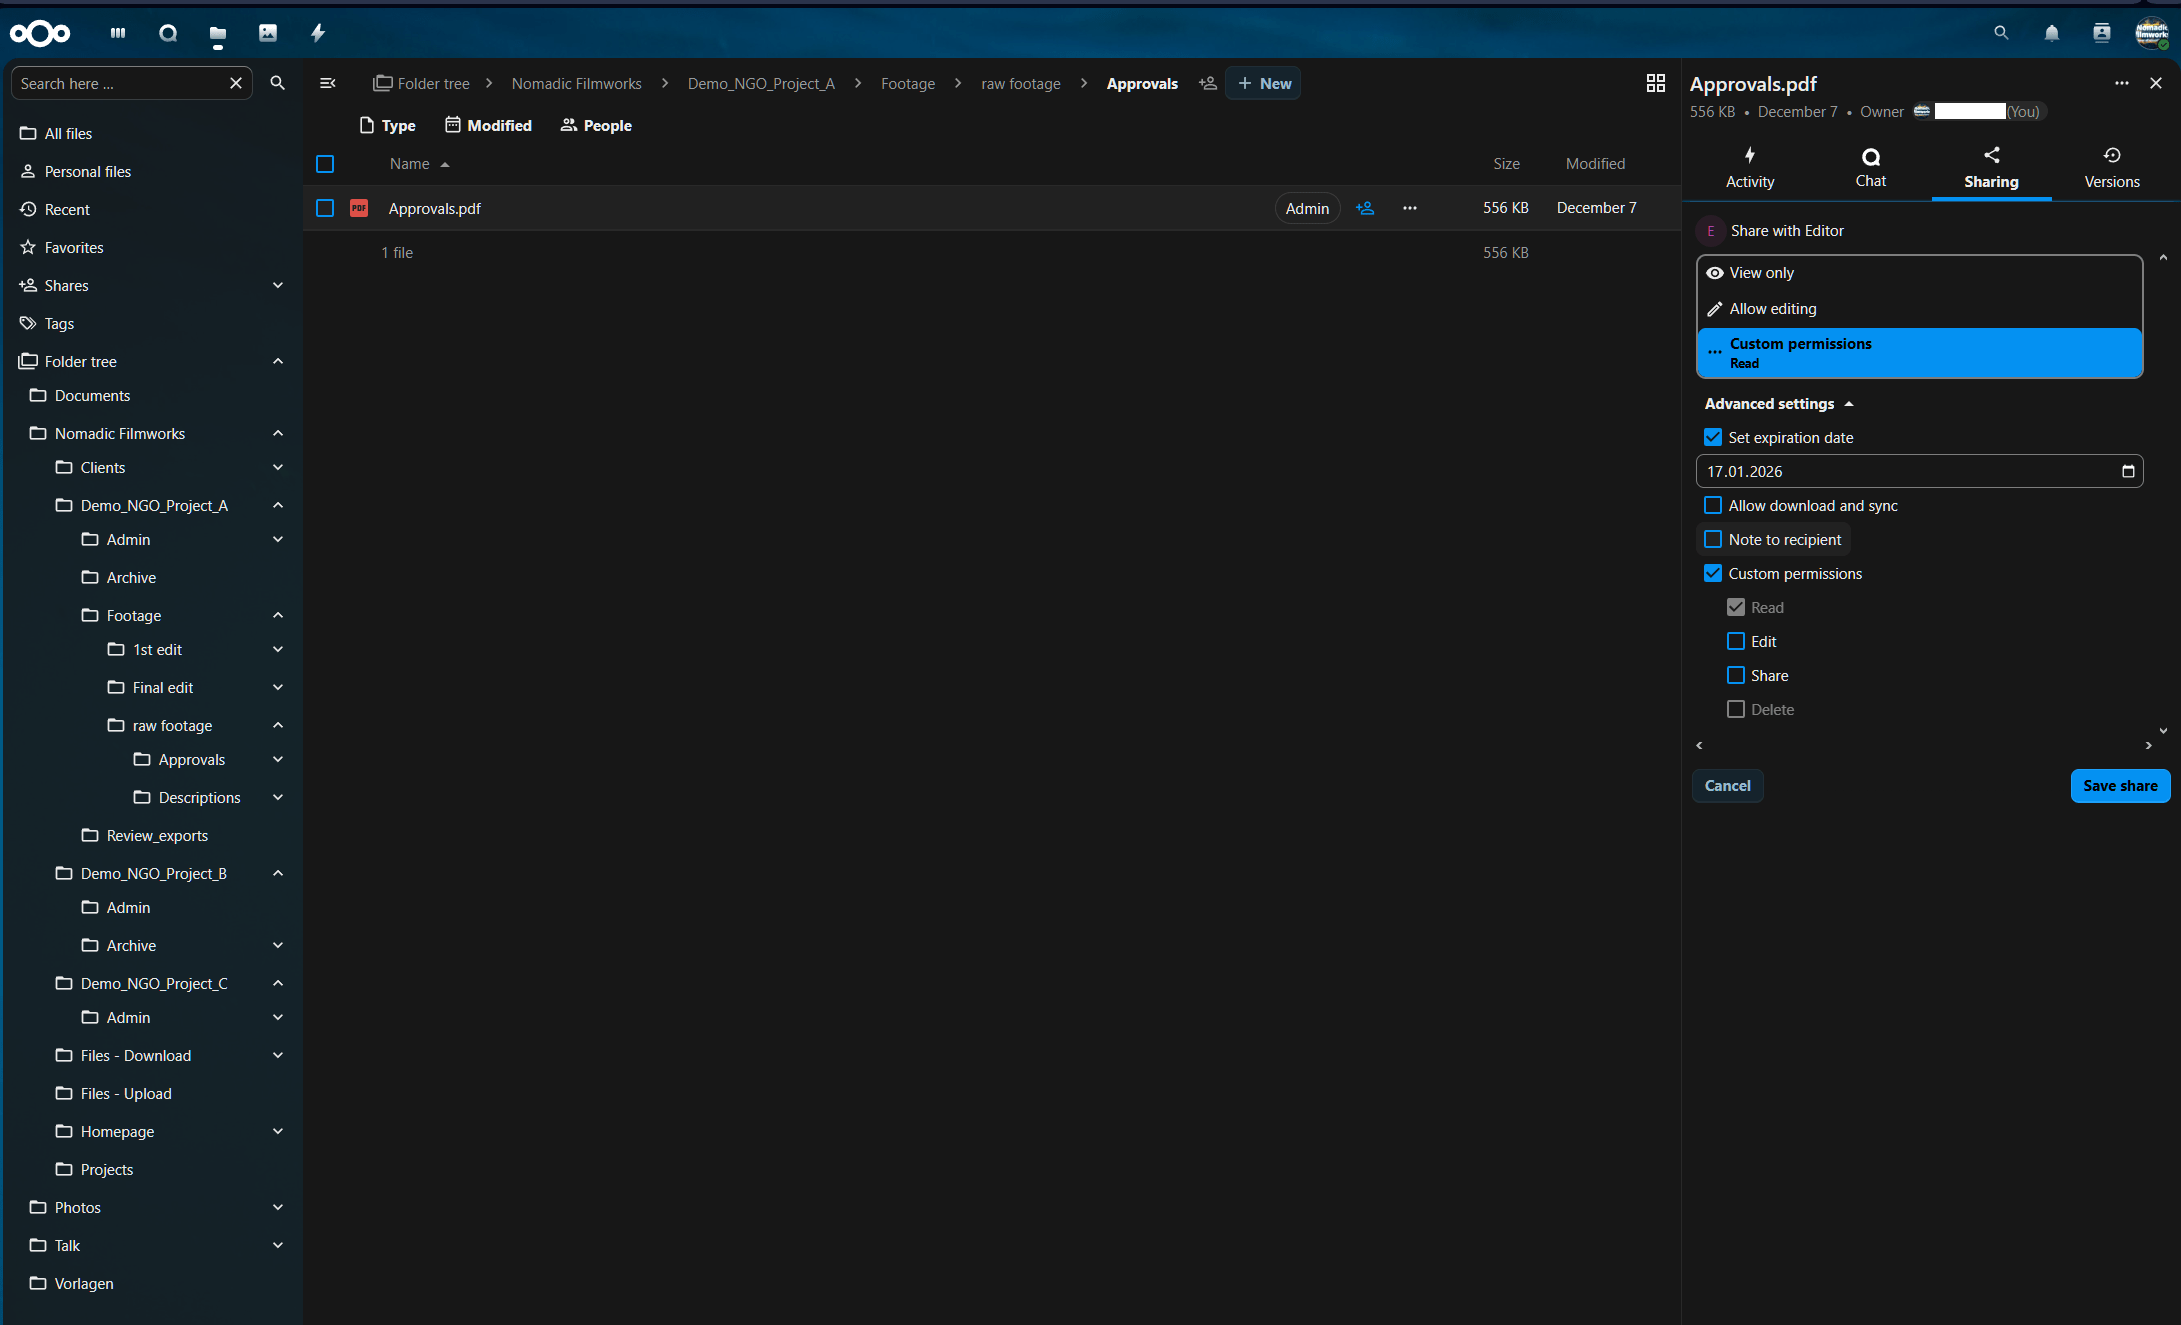The image size is (2181, 1325).
Task: Enable the Note to recipient checkbox
Action: [x=1713, y=539]
